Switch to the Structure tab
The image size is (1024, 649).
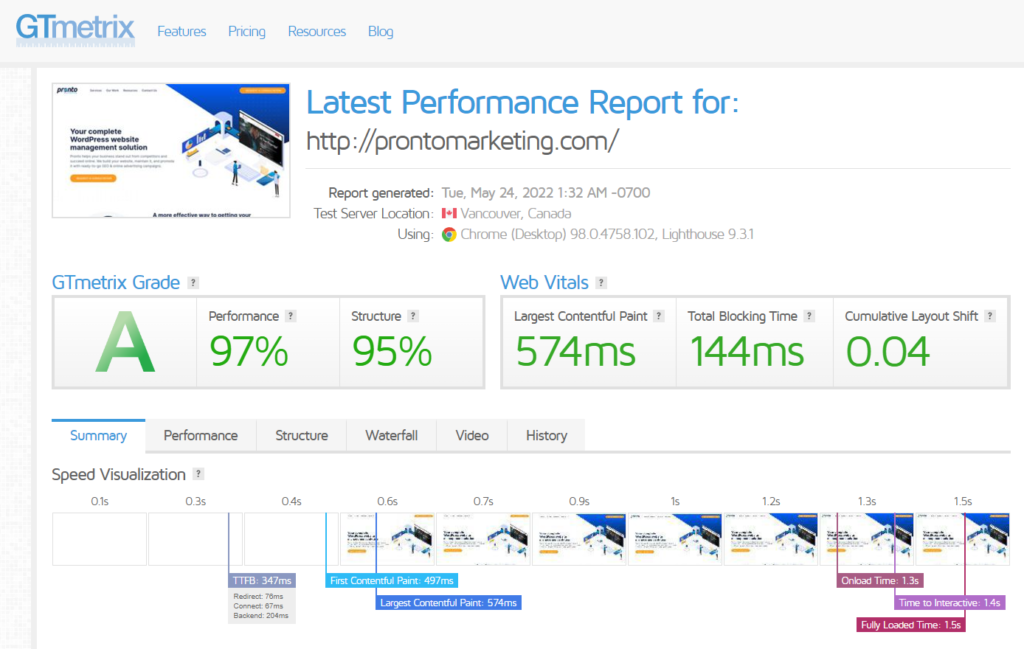[x=302, y=435]
